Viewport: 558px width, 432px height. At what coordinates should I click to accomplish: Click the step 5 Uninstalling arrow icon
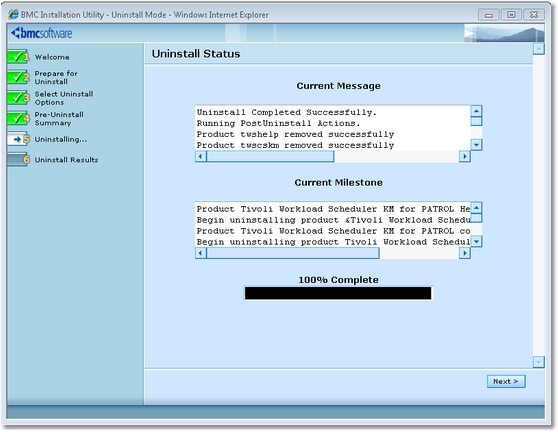point(18,139)
